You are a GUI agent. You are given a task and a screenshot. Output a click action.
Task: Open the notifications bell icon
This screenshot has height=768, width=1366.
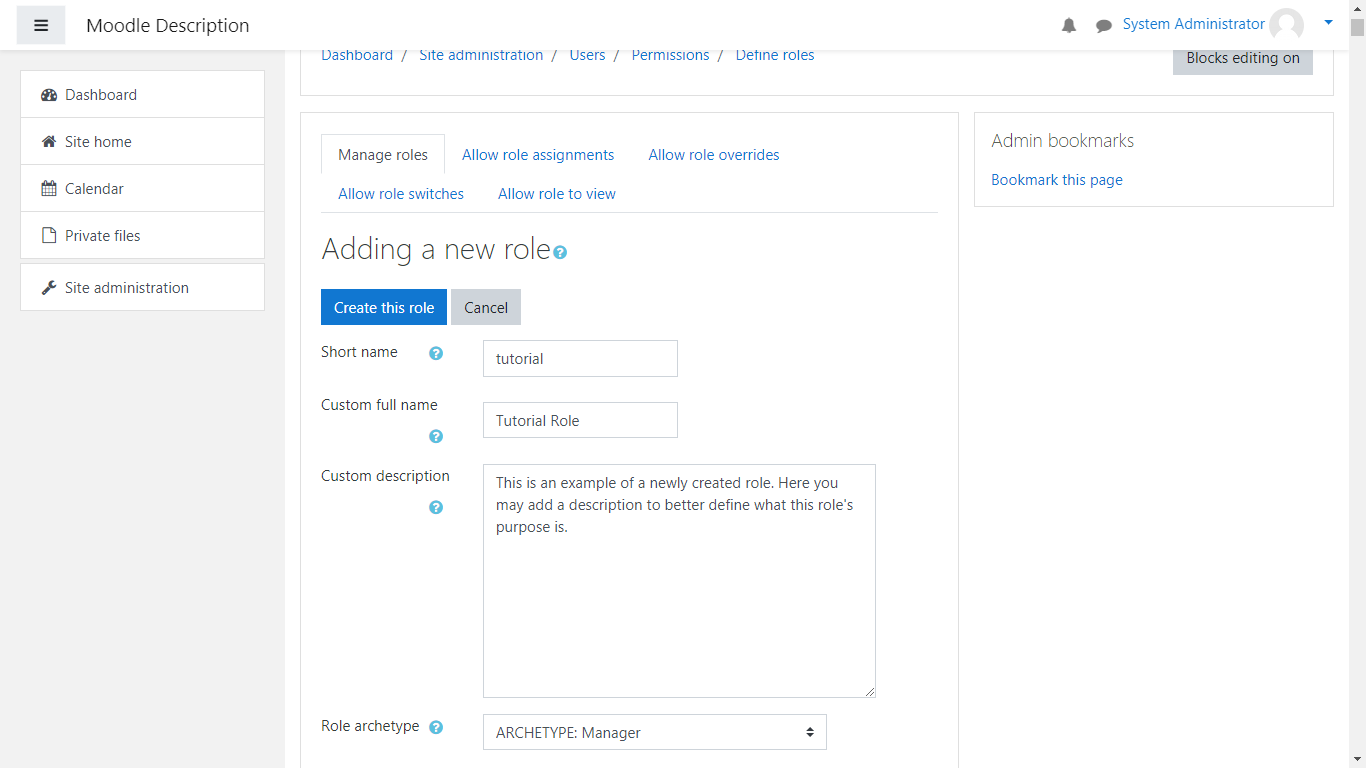1069,25
